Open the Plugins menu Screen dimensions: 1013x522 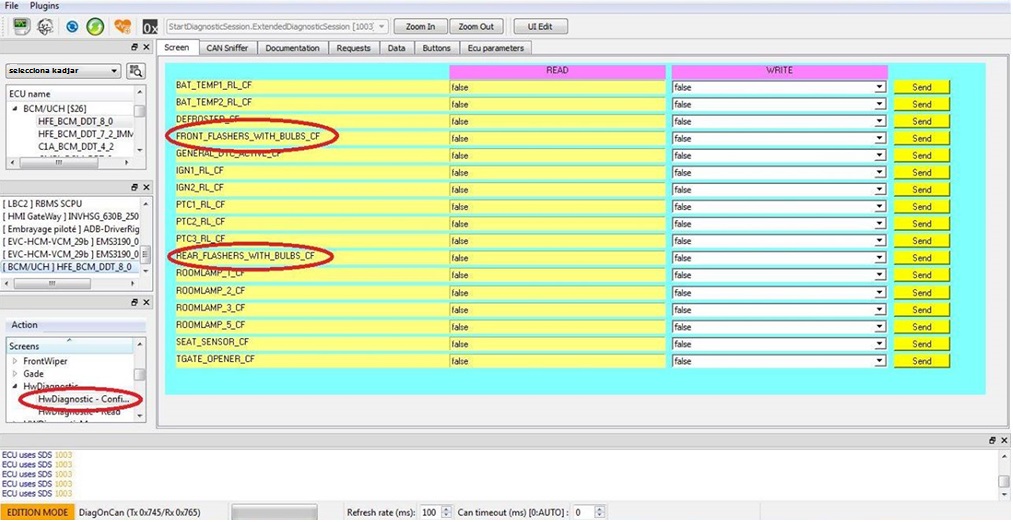pyautogui.click(x=45, y=6)
